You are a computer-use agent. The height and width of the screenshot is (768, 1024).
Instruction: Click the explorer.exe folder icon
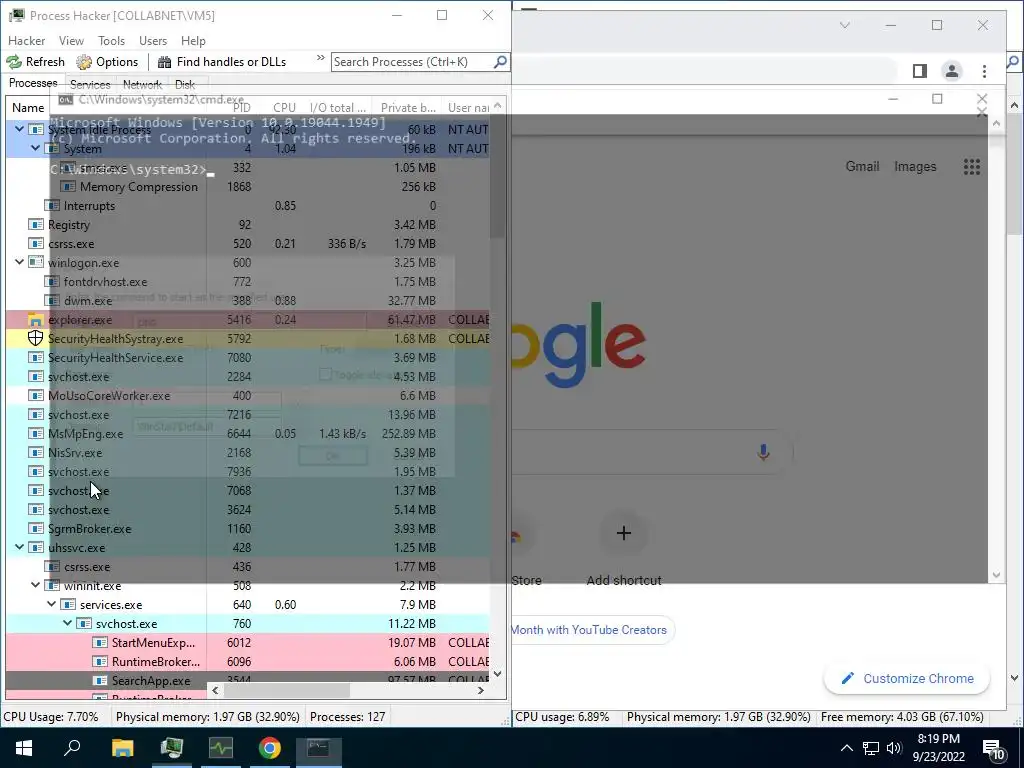[x=35, y=320]
